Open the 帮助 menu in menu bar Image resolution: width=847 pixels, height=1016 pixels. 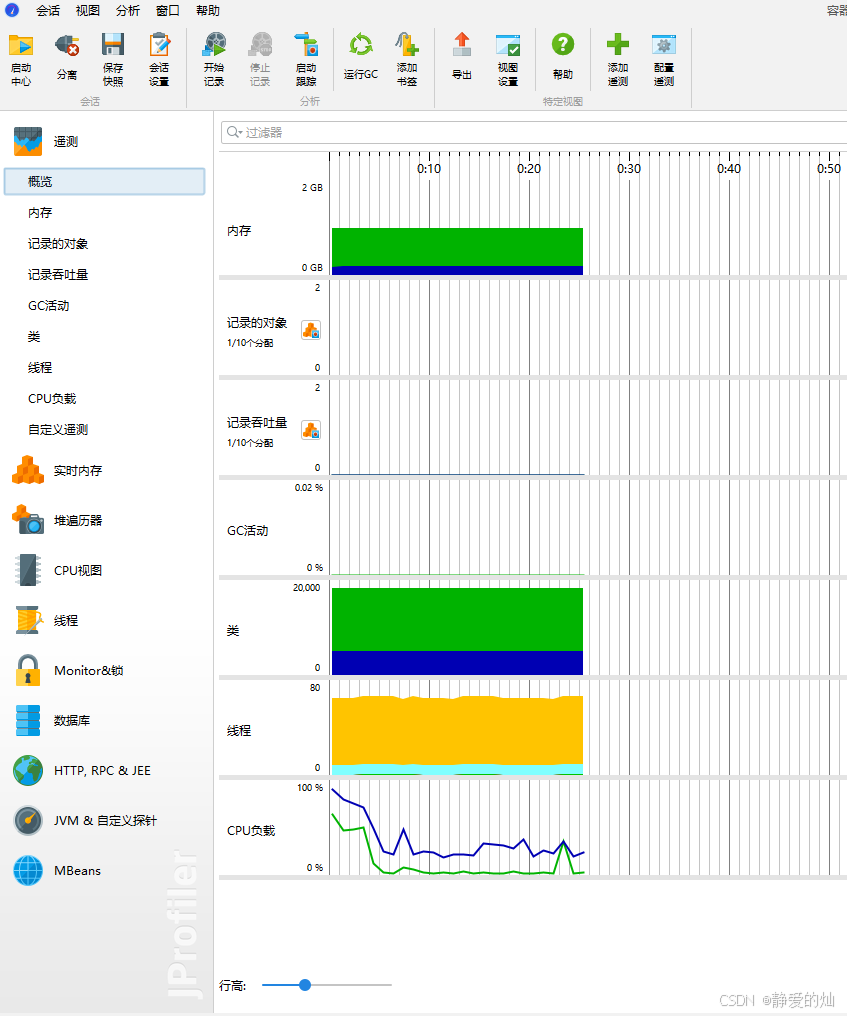pyautogui.click(x=208, y=10)
